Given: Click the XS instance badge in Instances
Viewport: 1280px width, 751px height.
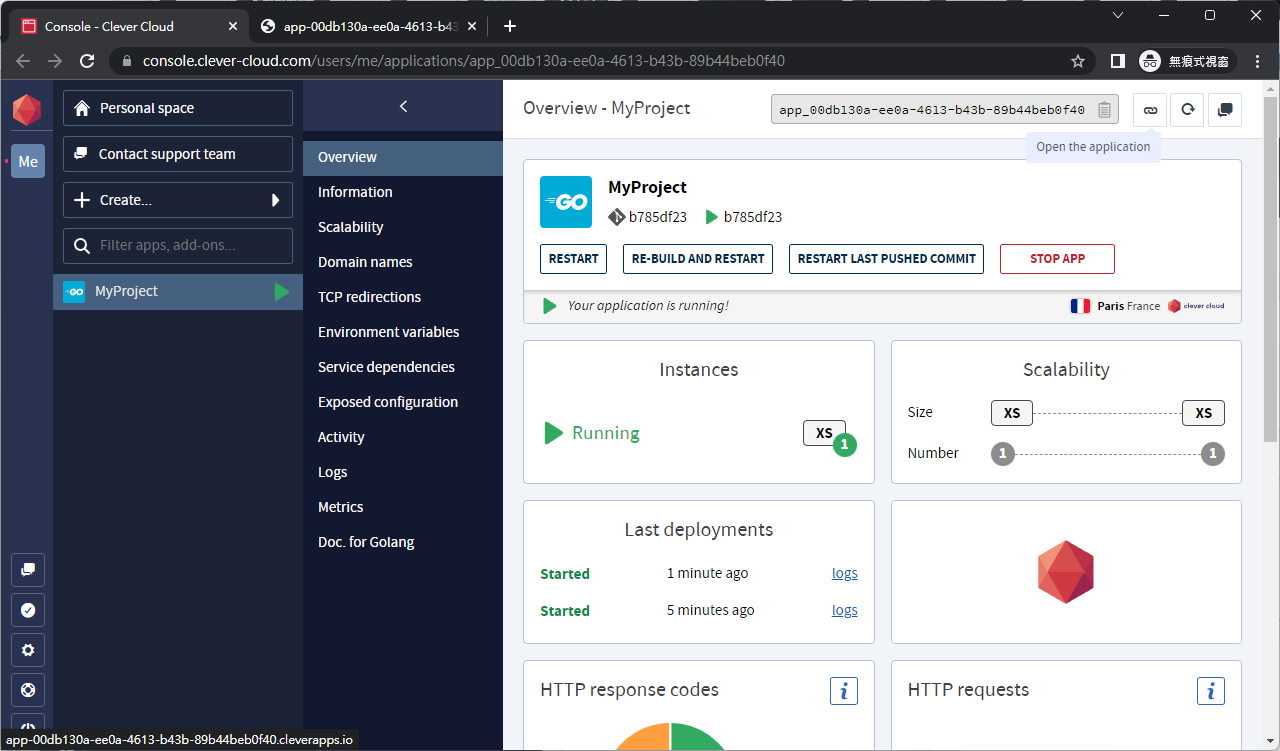Looking at the screenshot, I should (824, 433).
